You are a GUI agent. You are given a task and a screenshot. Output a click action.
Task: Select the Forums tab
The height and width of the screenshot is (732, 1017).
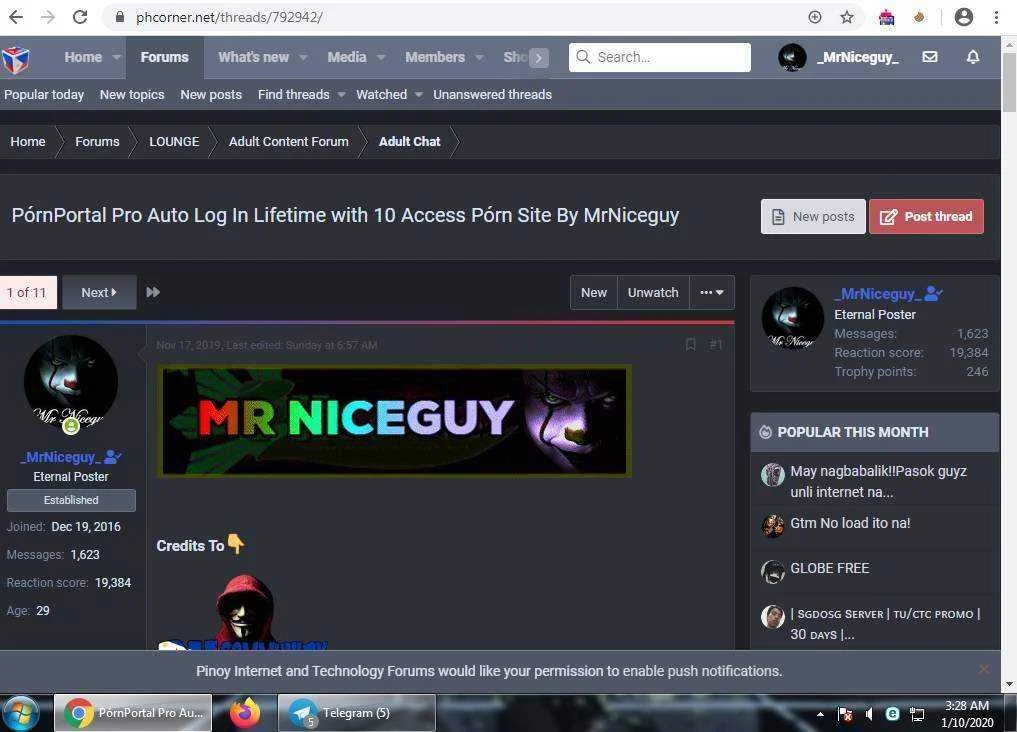[165, 57]
